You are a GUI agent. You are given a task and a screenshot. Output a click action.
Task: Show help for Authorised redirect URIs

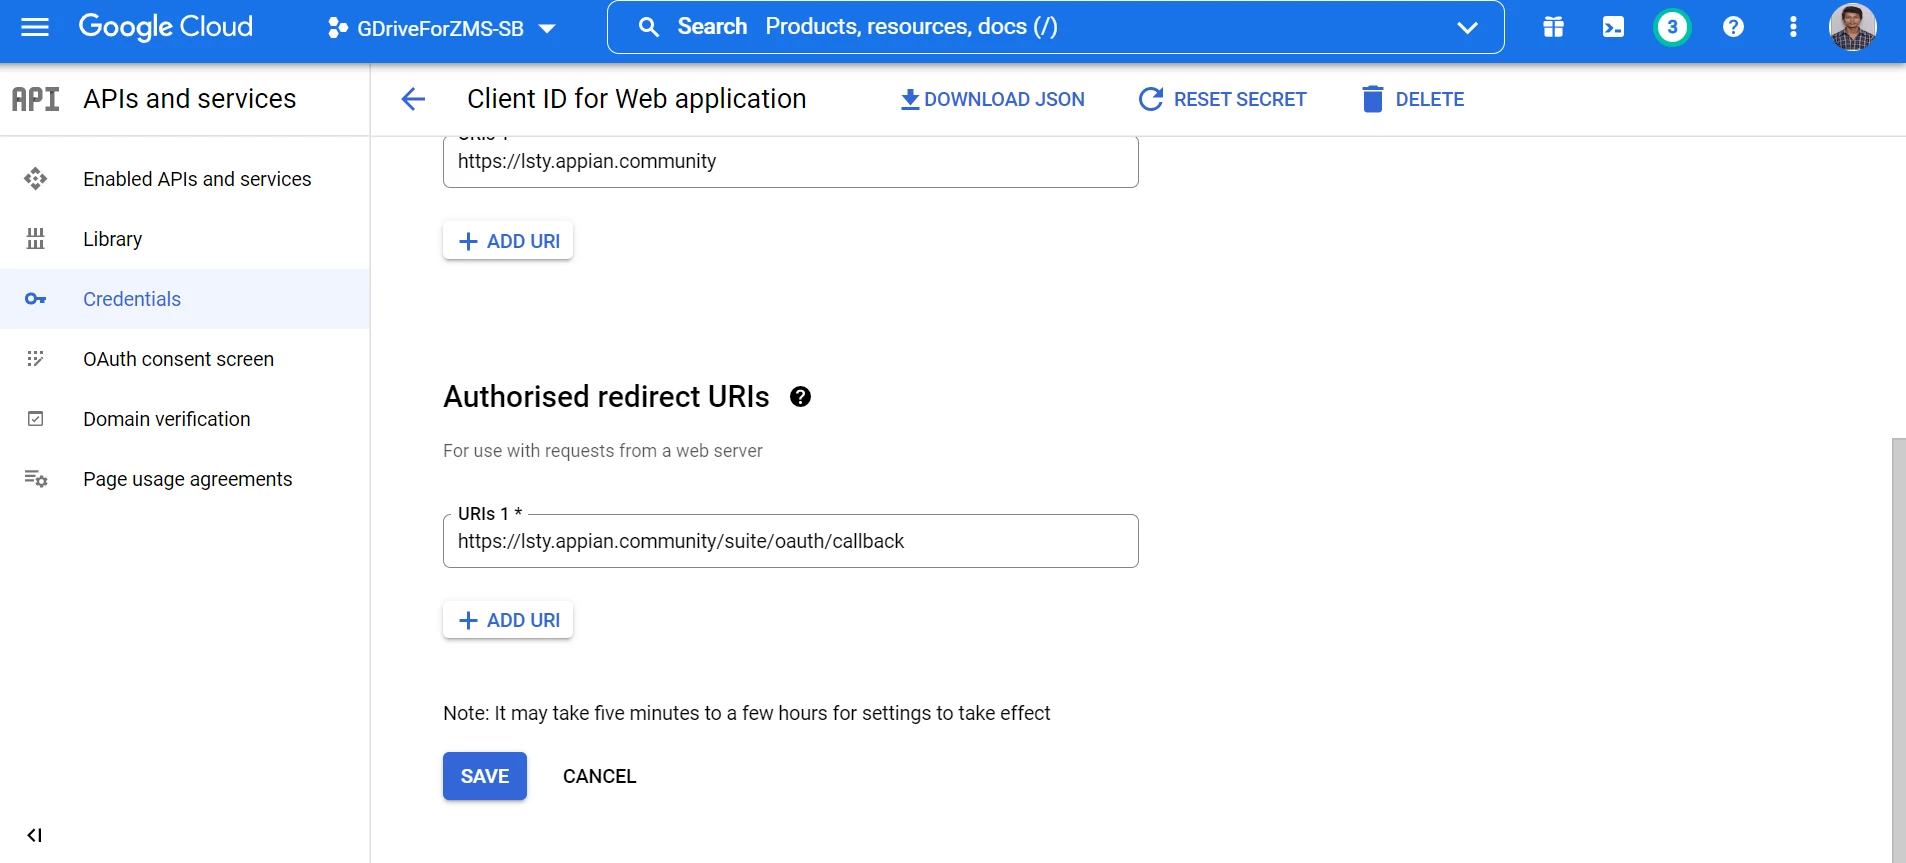pos(800,397)
